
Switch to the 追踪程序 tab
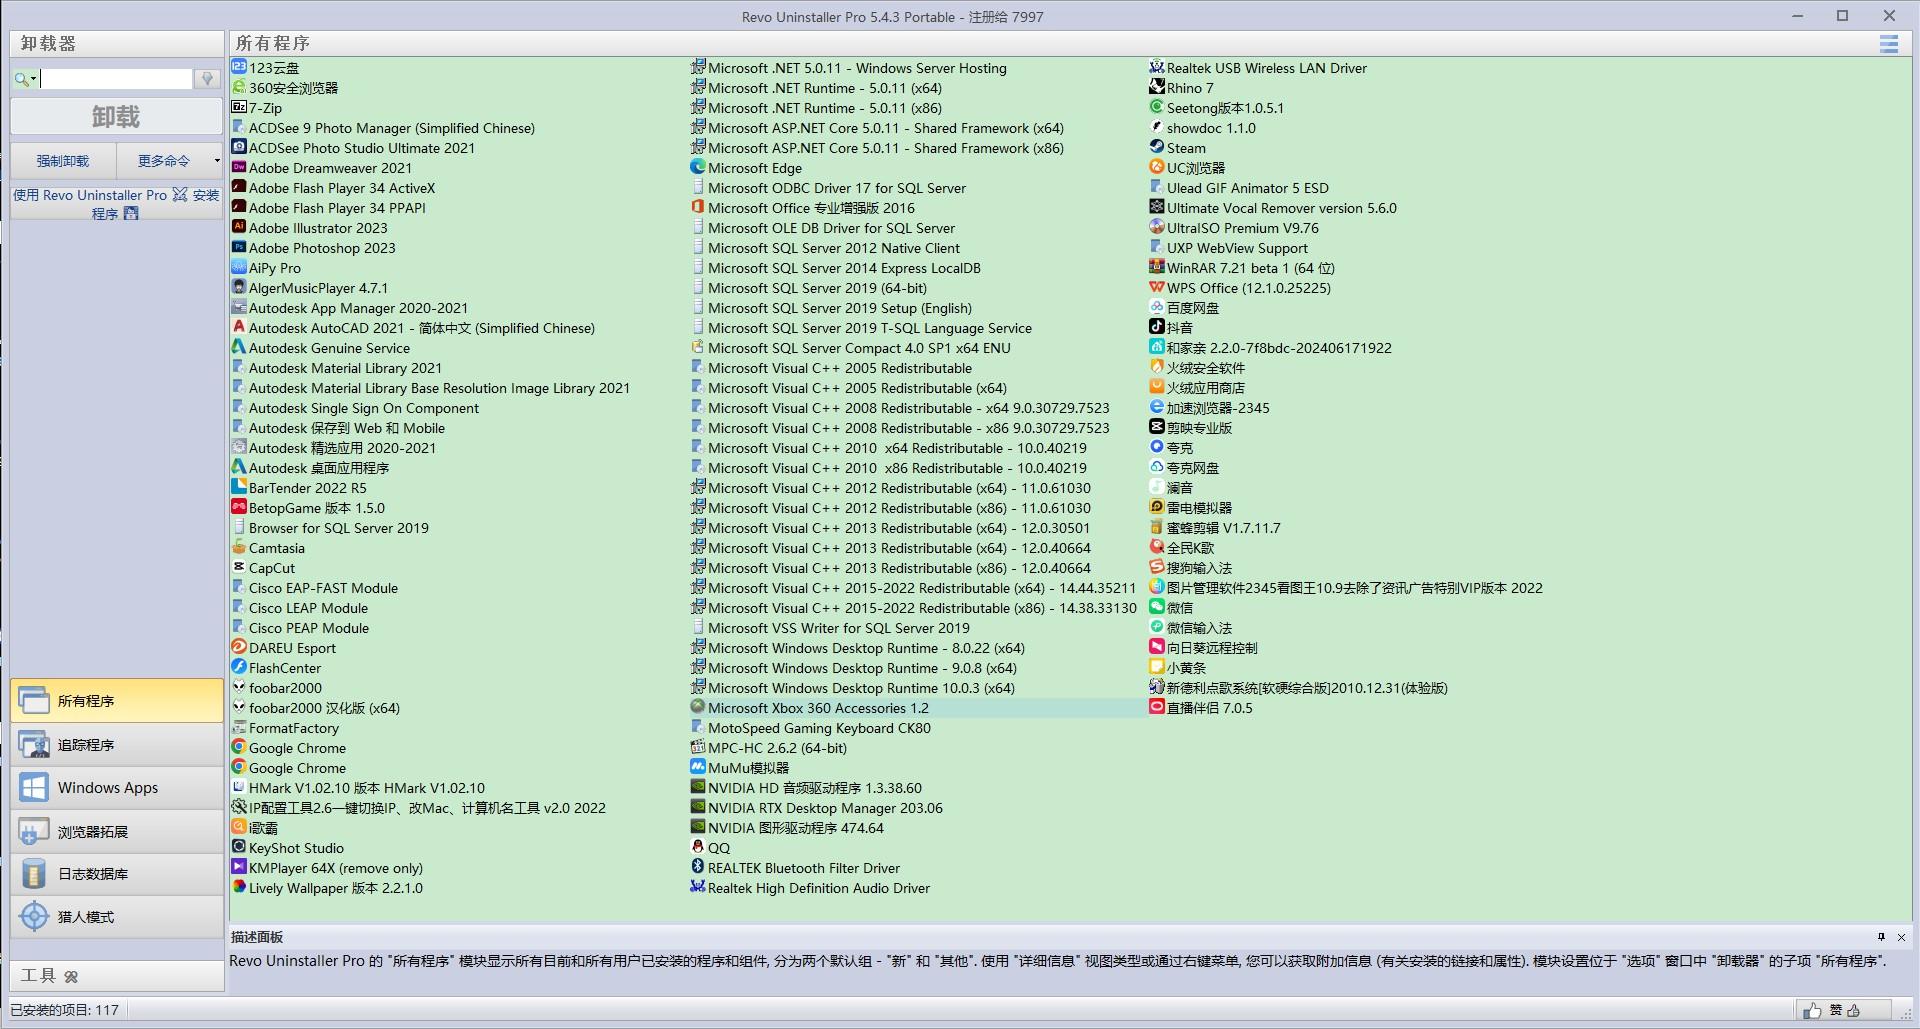tap(116, 745)
